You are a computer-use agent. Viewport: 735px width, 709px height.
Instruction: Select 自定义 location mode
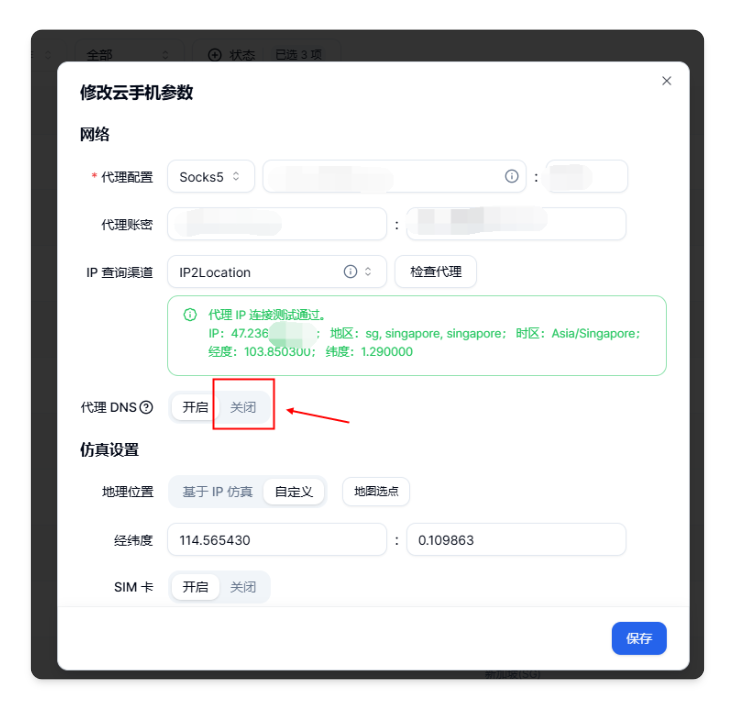pyautogui.click(x=293, y=492)
